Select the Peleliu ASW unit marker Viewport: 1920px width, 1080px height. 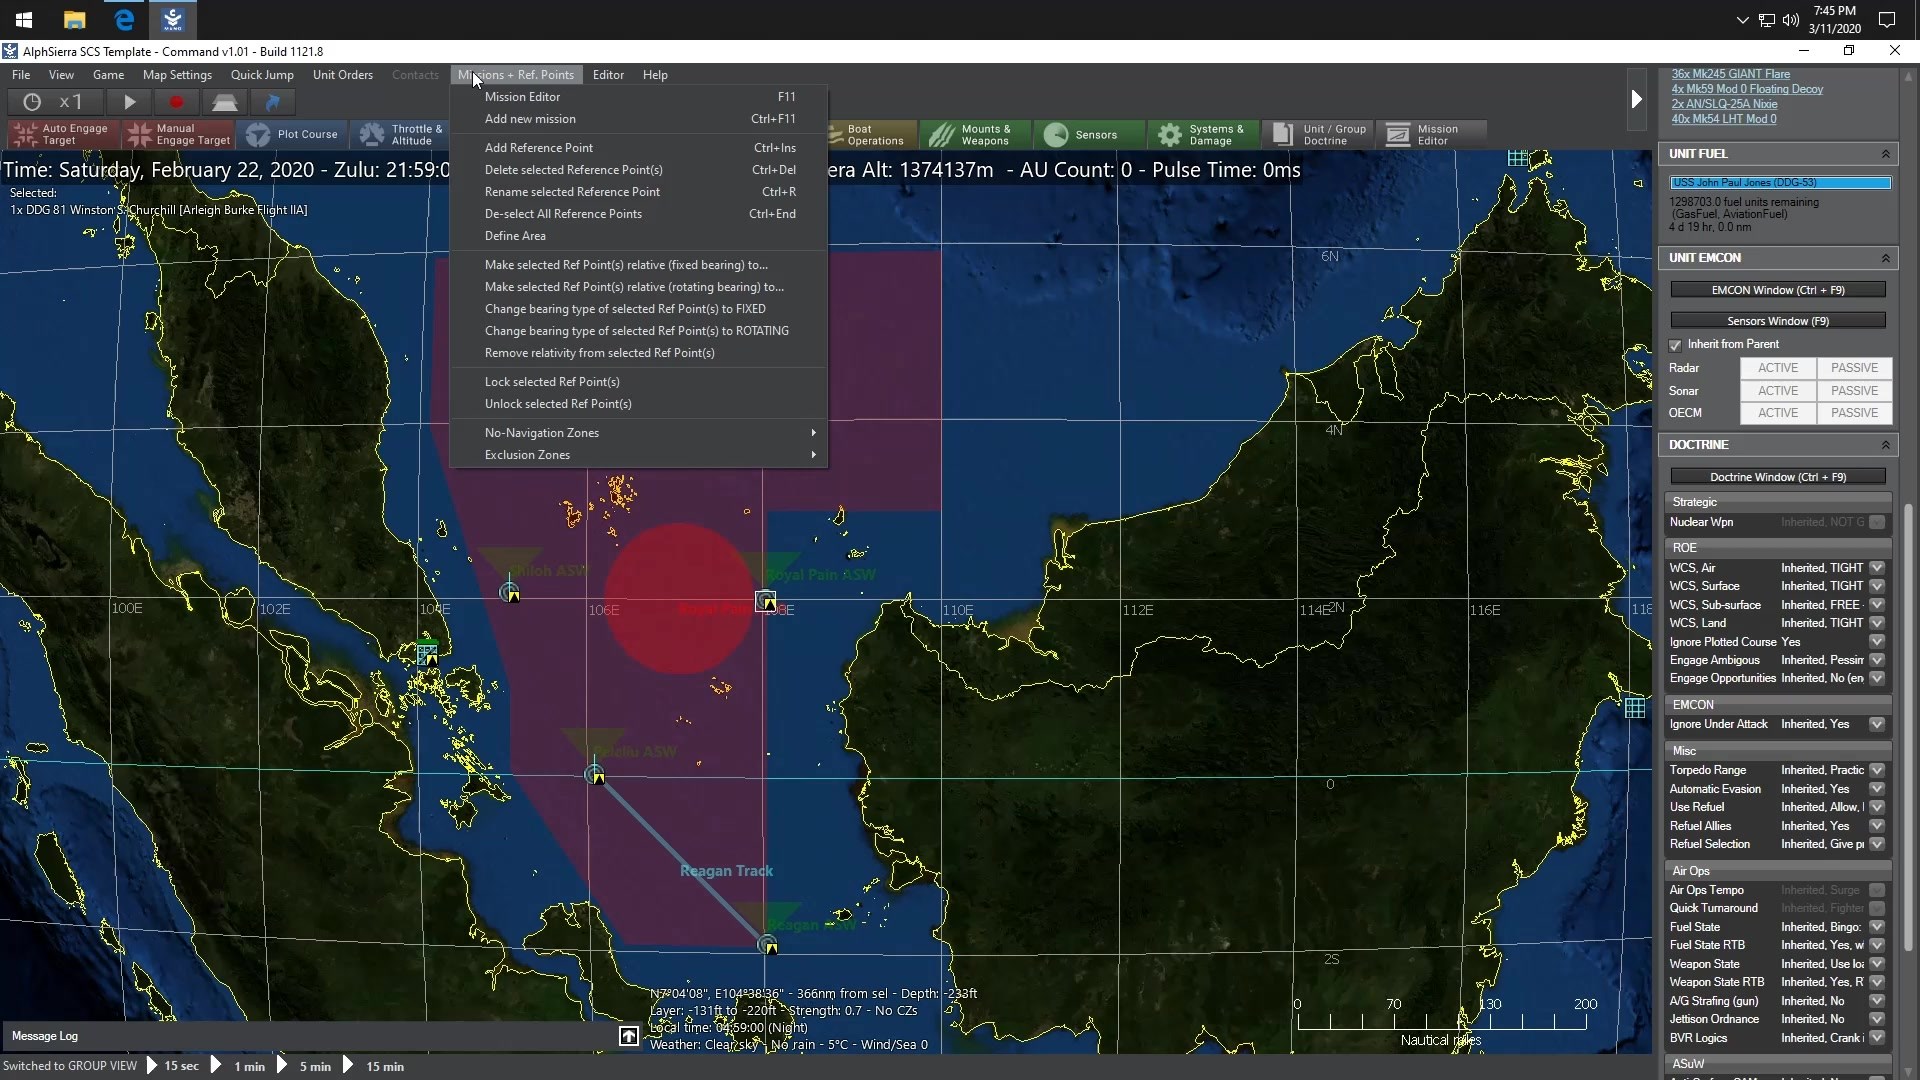(595, 775)
